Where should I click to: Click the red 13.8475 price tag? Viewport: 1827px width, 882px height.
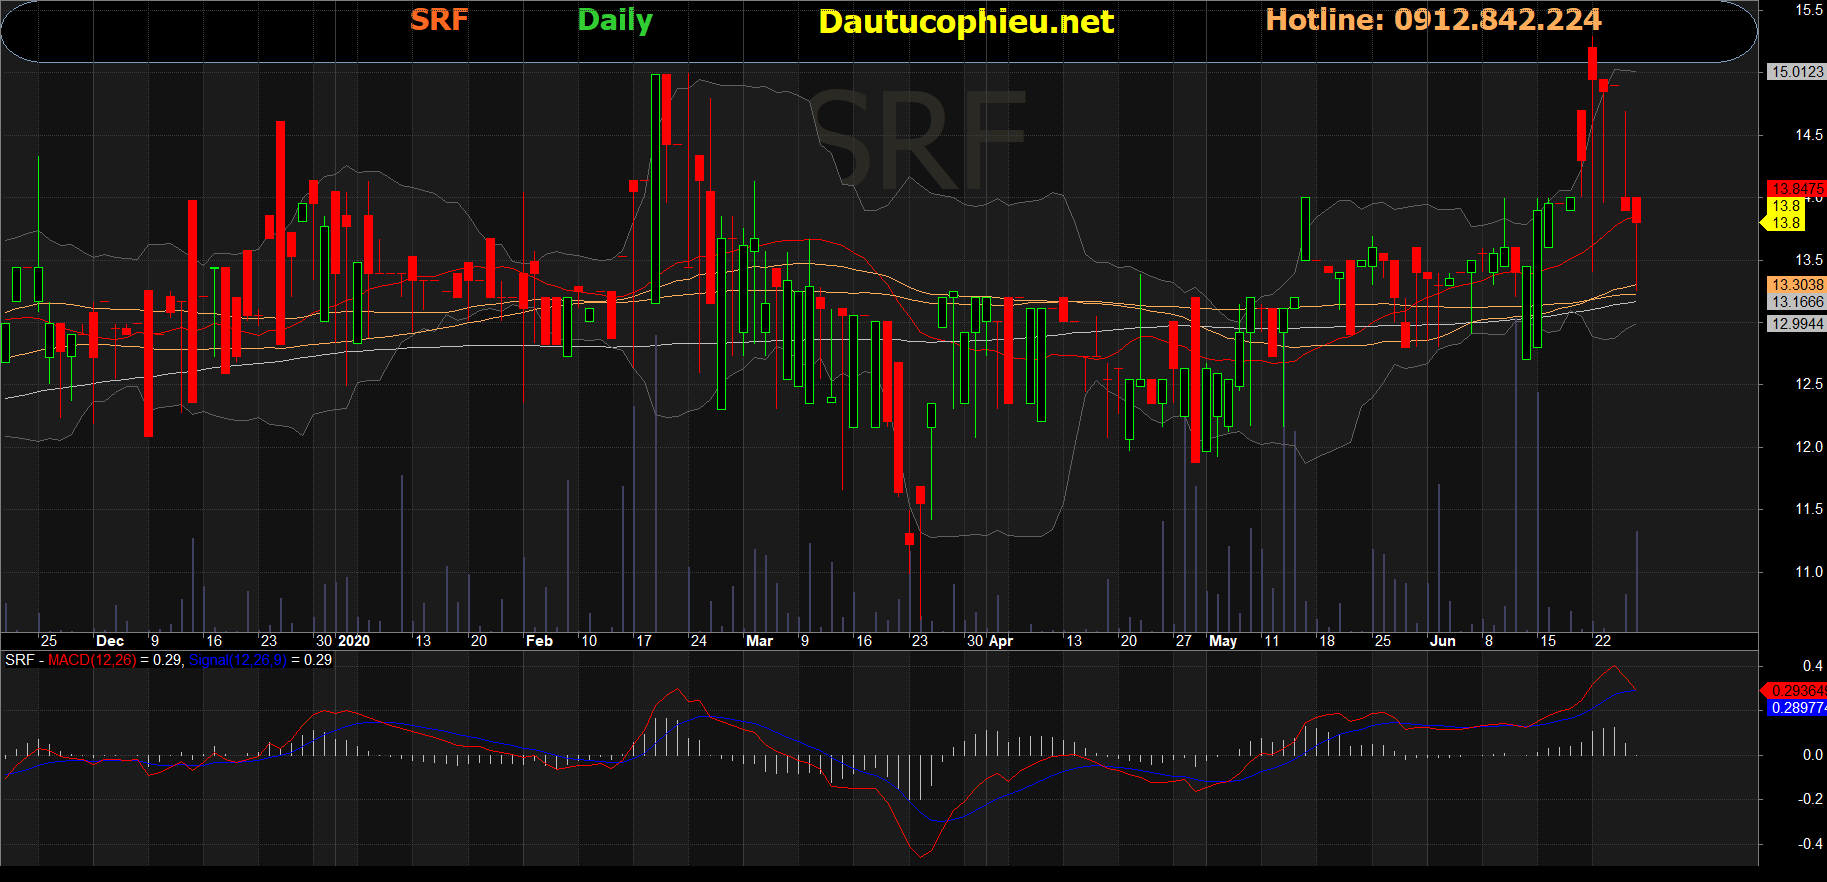coord(1797,188)
